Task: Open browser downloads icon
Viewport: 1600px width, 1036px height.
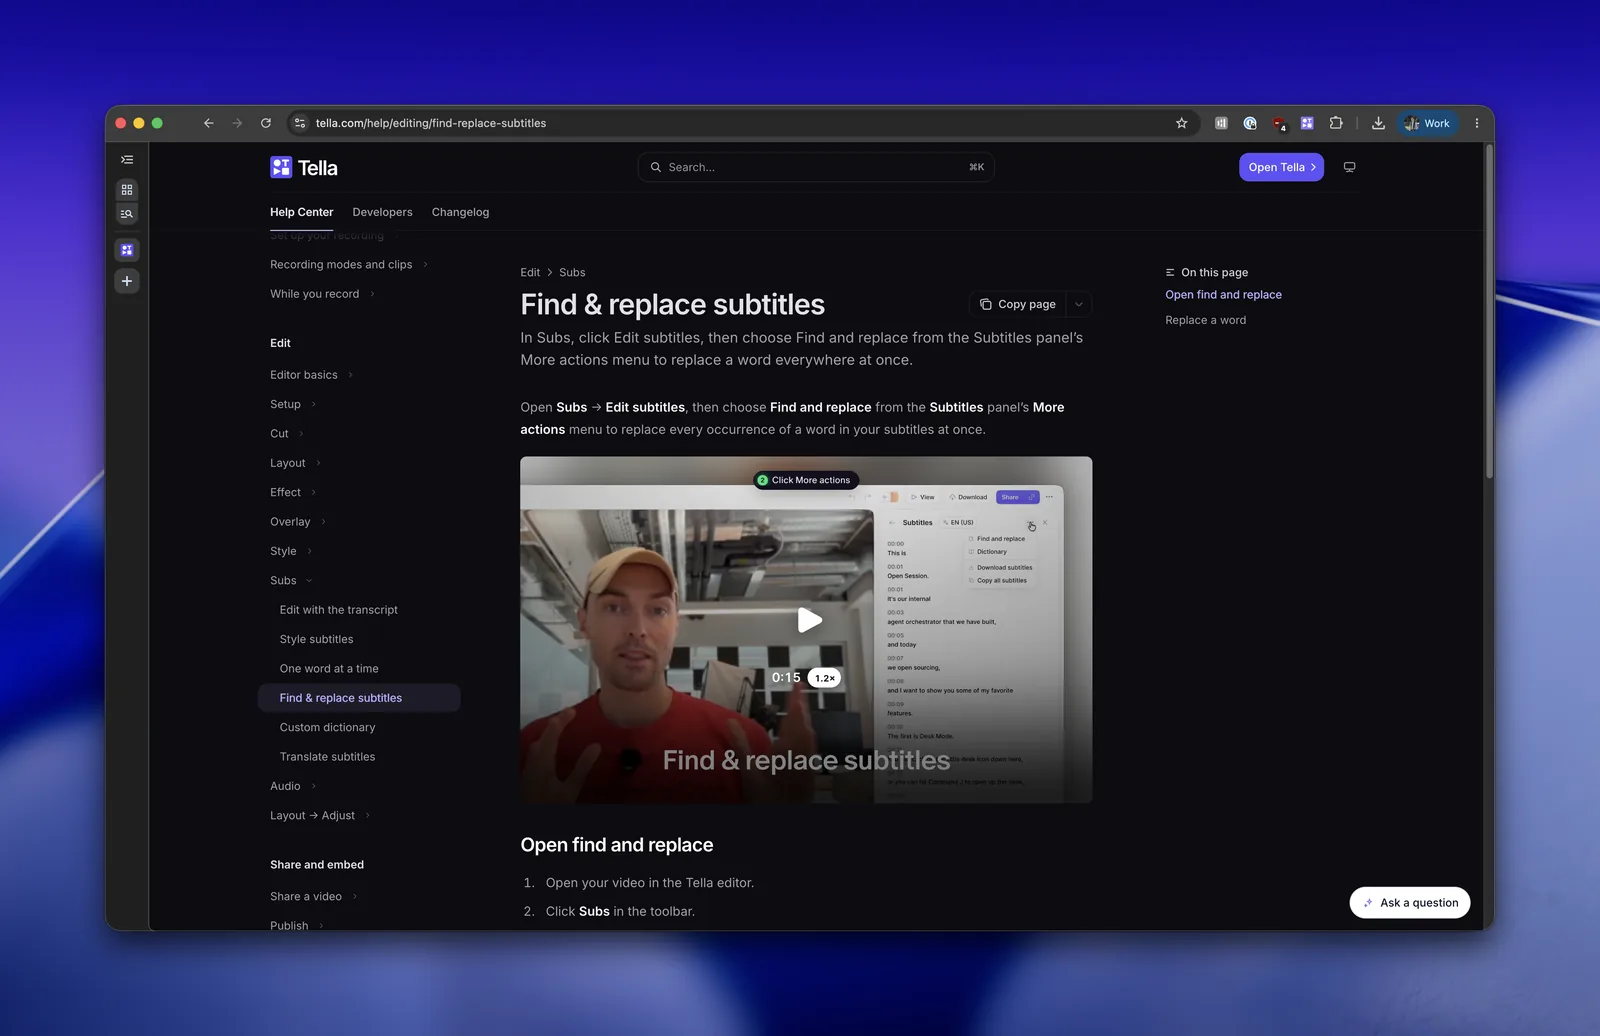Action: point(1378,123)
